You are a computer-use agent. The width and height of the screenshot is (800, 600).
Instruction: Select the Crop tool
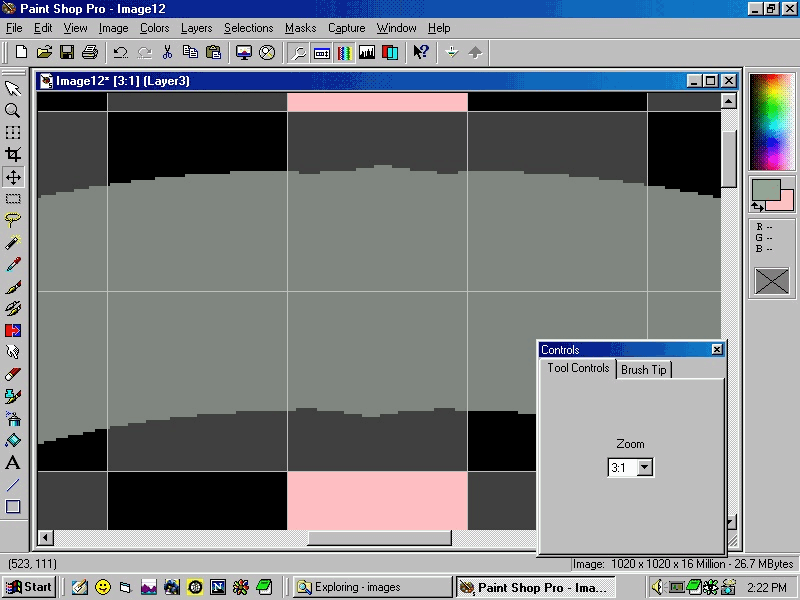[x=13, y=155]
